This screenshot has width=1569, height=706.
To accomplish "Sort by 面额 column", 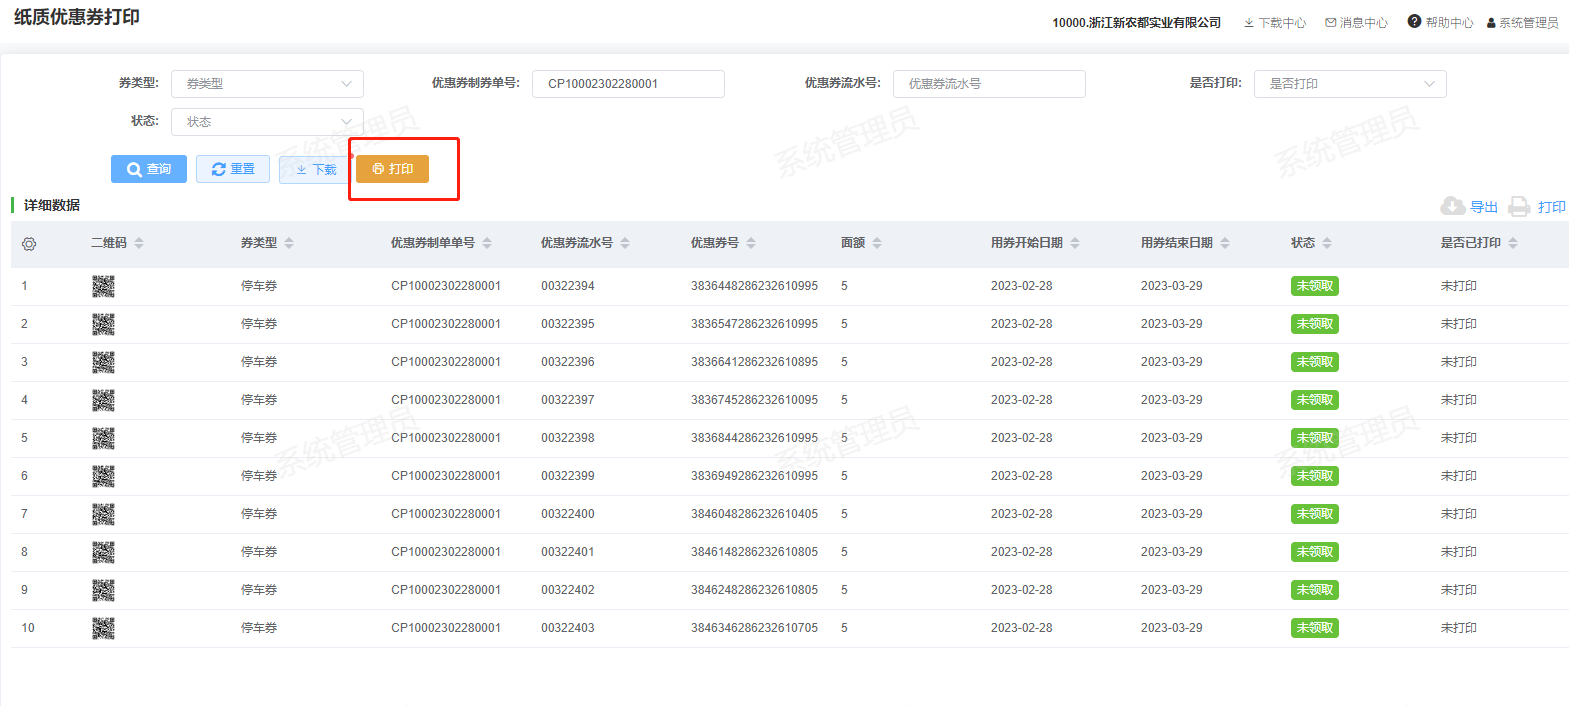I will 877,243.
